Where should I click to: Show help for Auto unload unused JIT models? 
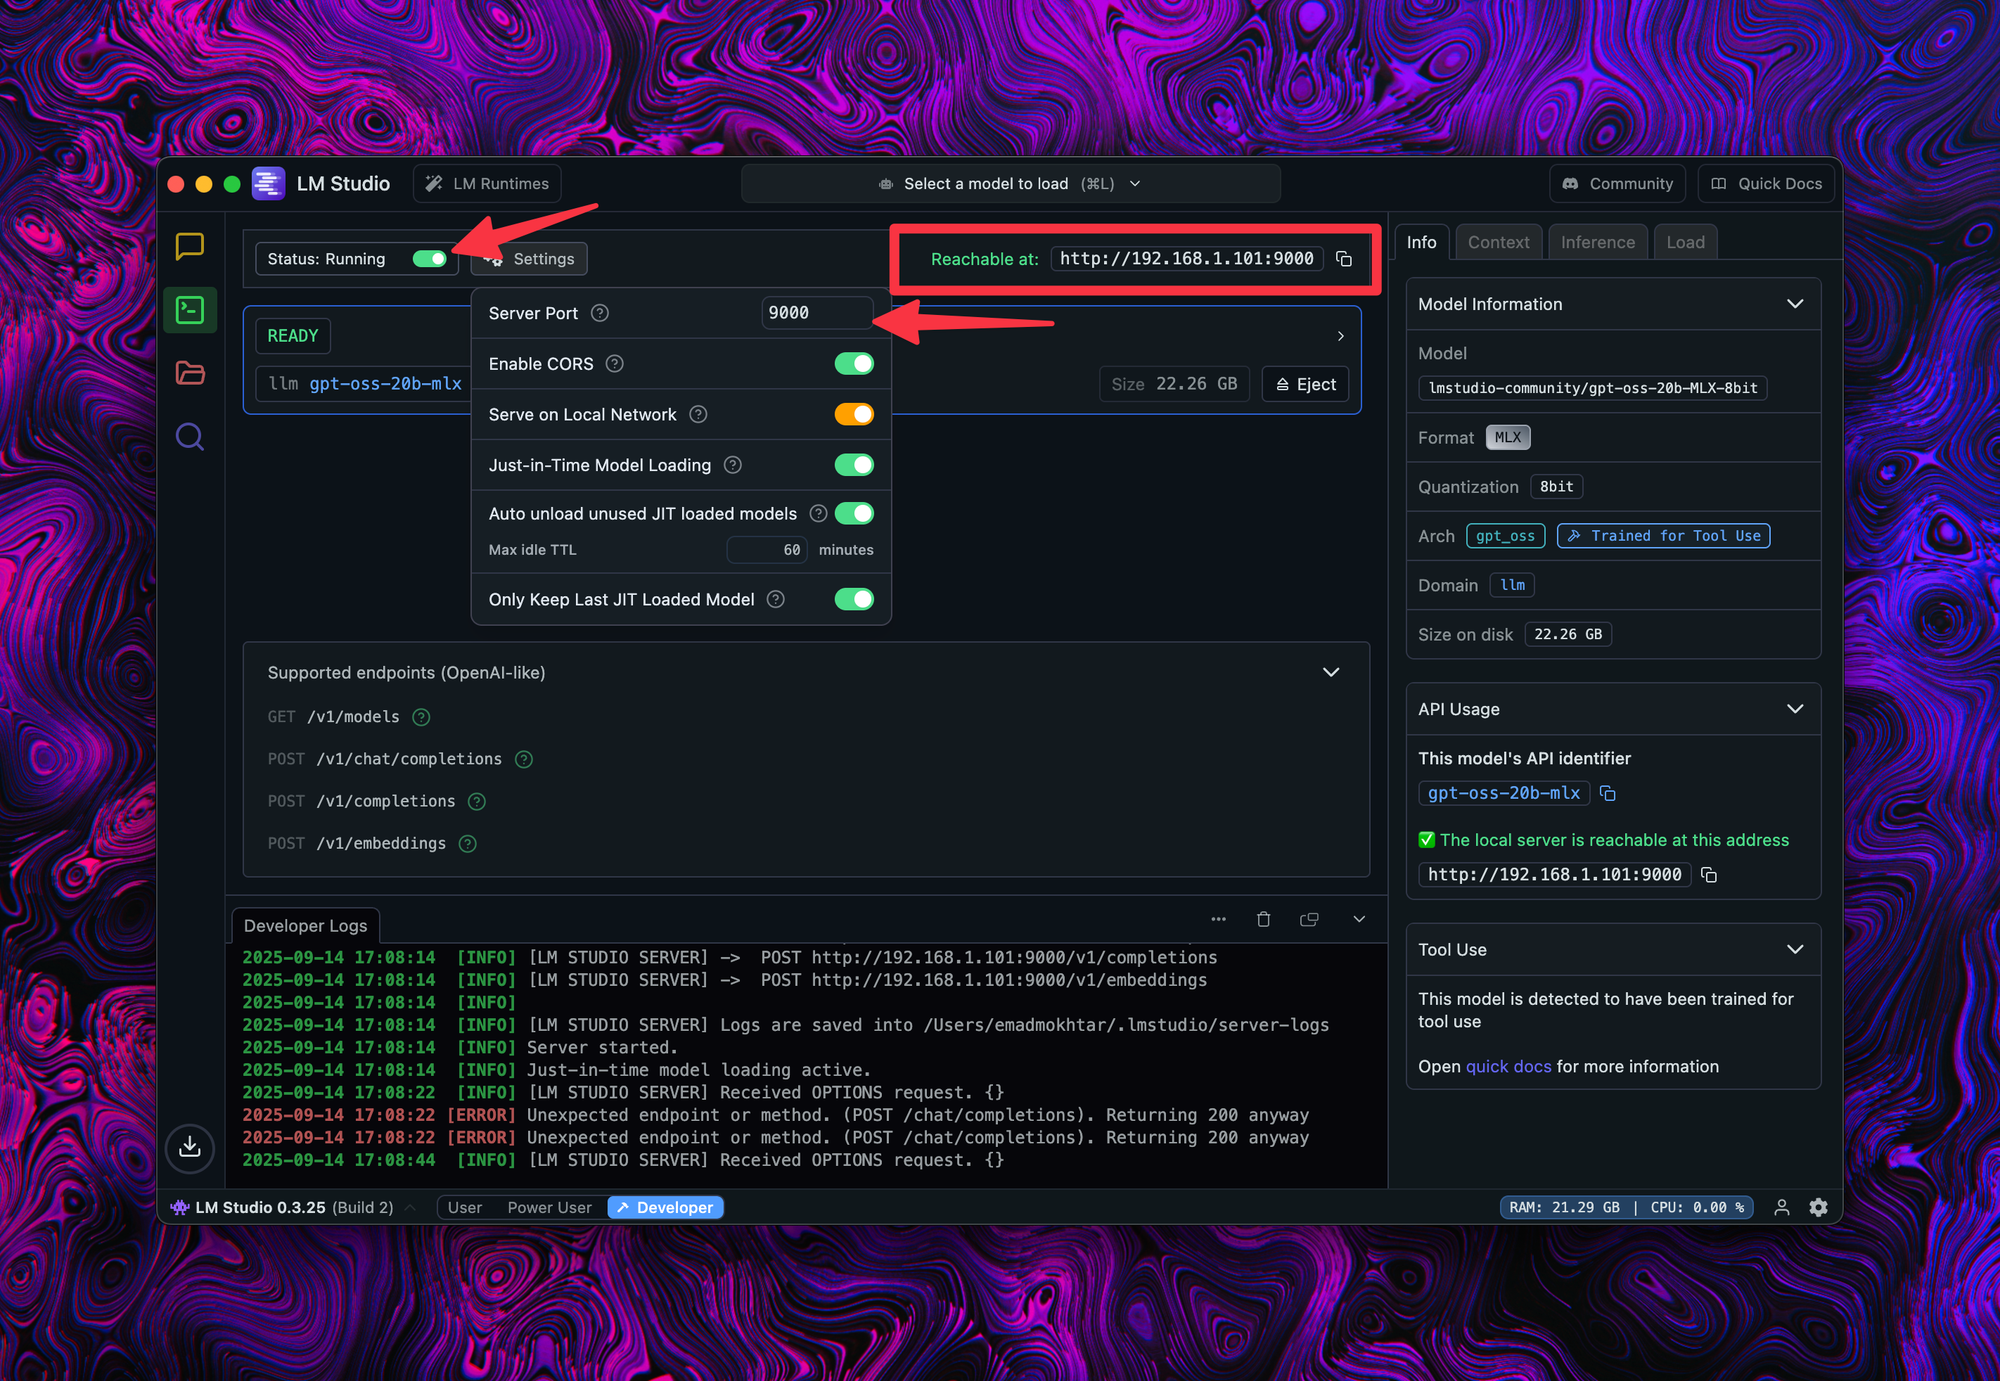pyautogui.click(x=818, y=514)
